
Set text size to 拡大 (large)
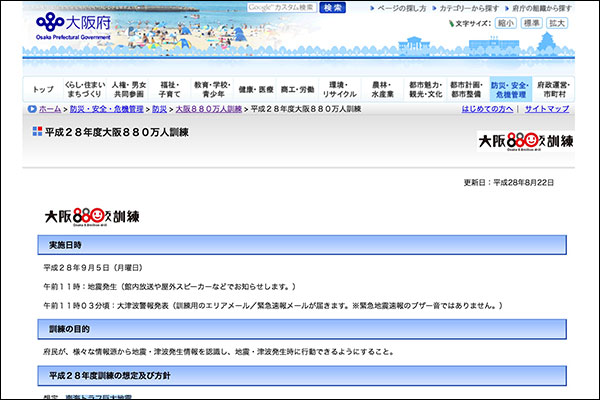point(557,23)
